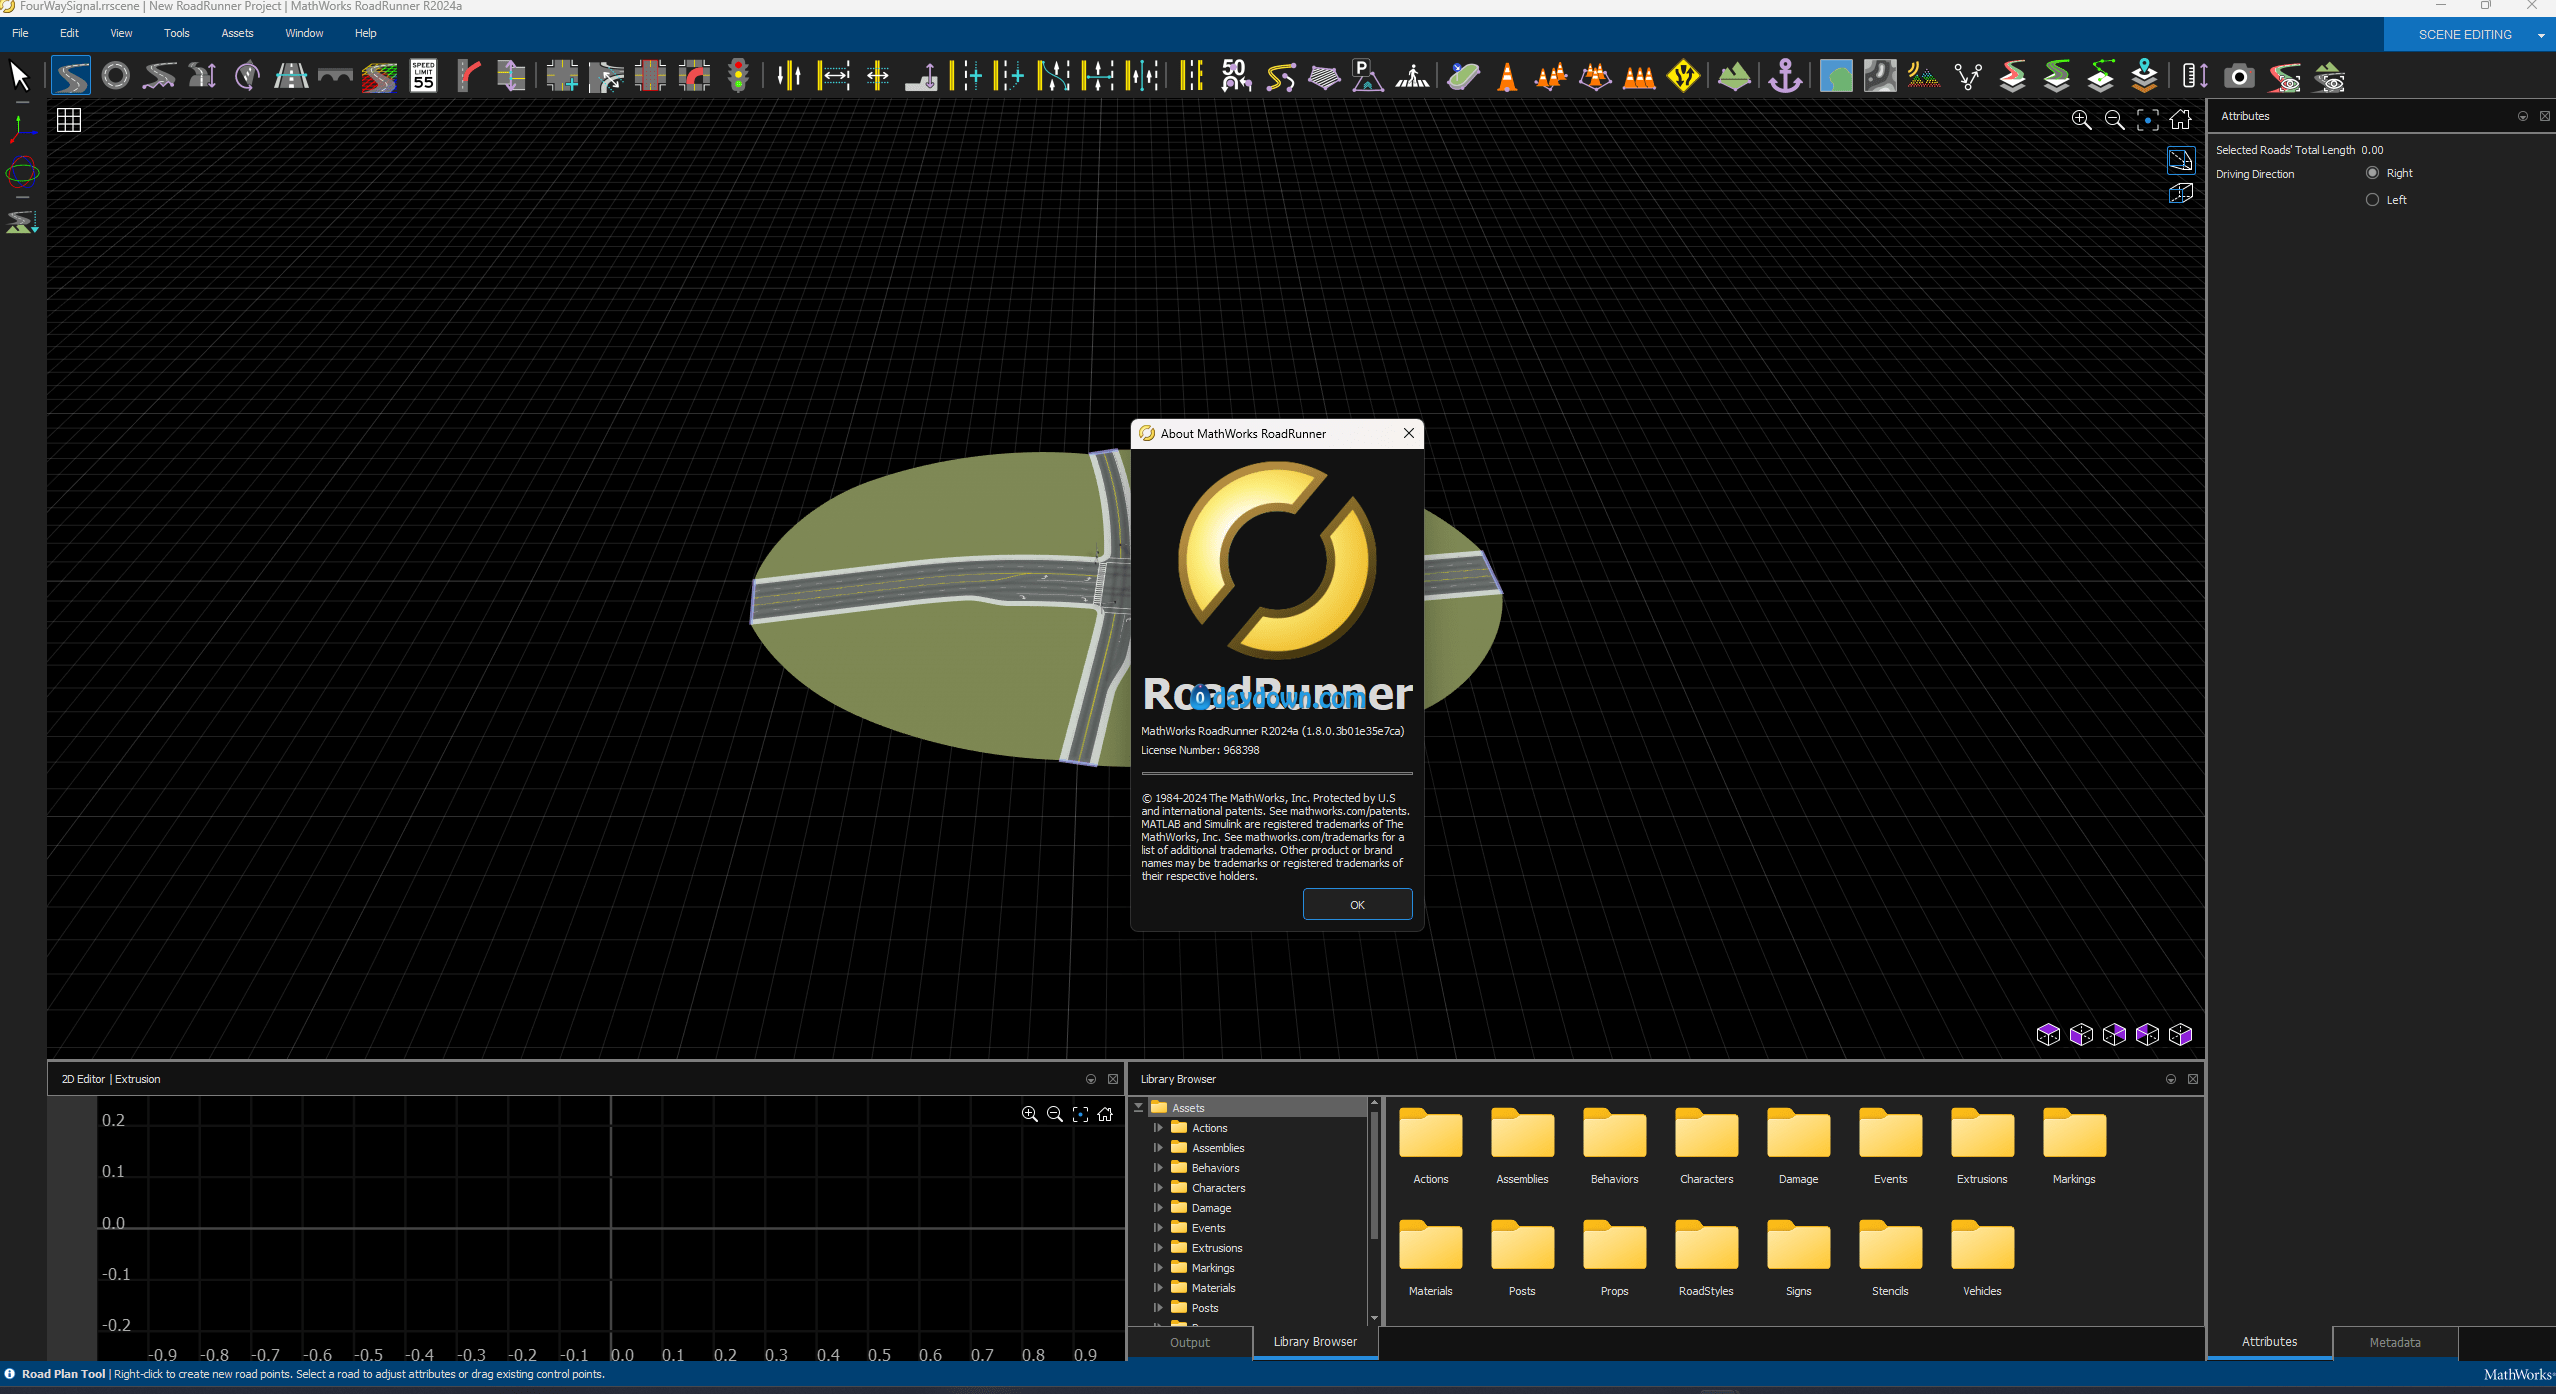Collapse the Assets root folder
The image size is (2556, 1394).
pyautogui.click(x=1138, y=1108)
